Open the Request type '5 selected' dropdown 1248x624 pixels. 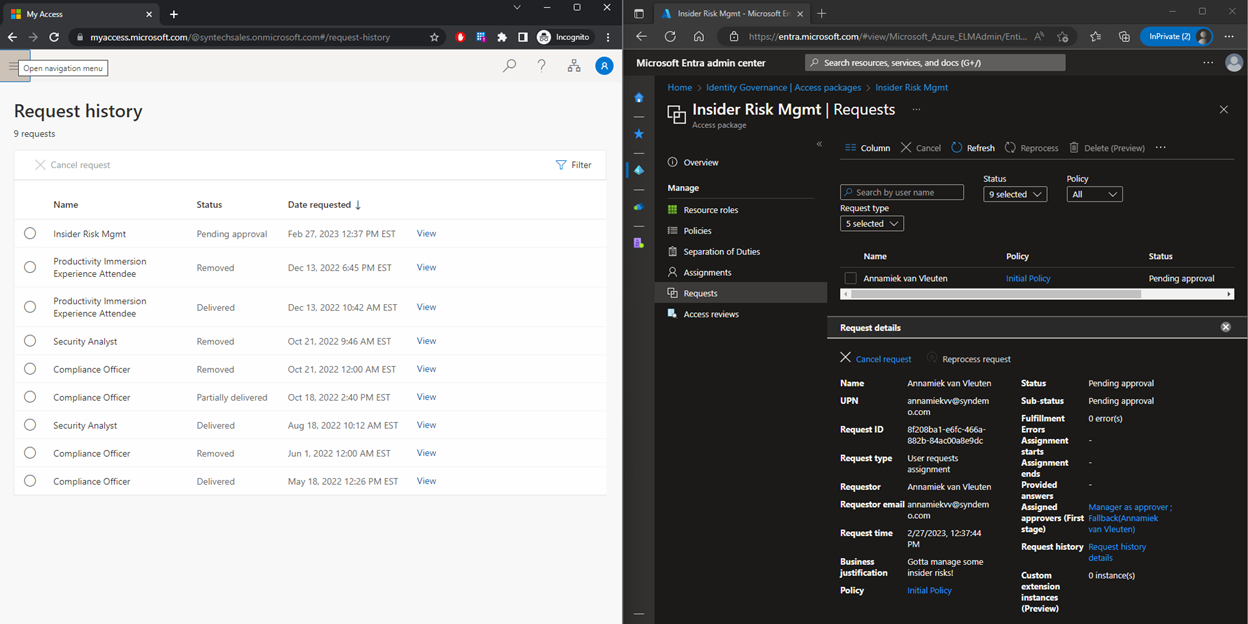(872, 223)
